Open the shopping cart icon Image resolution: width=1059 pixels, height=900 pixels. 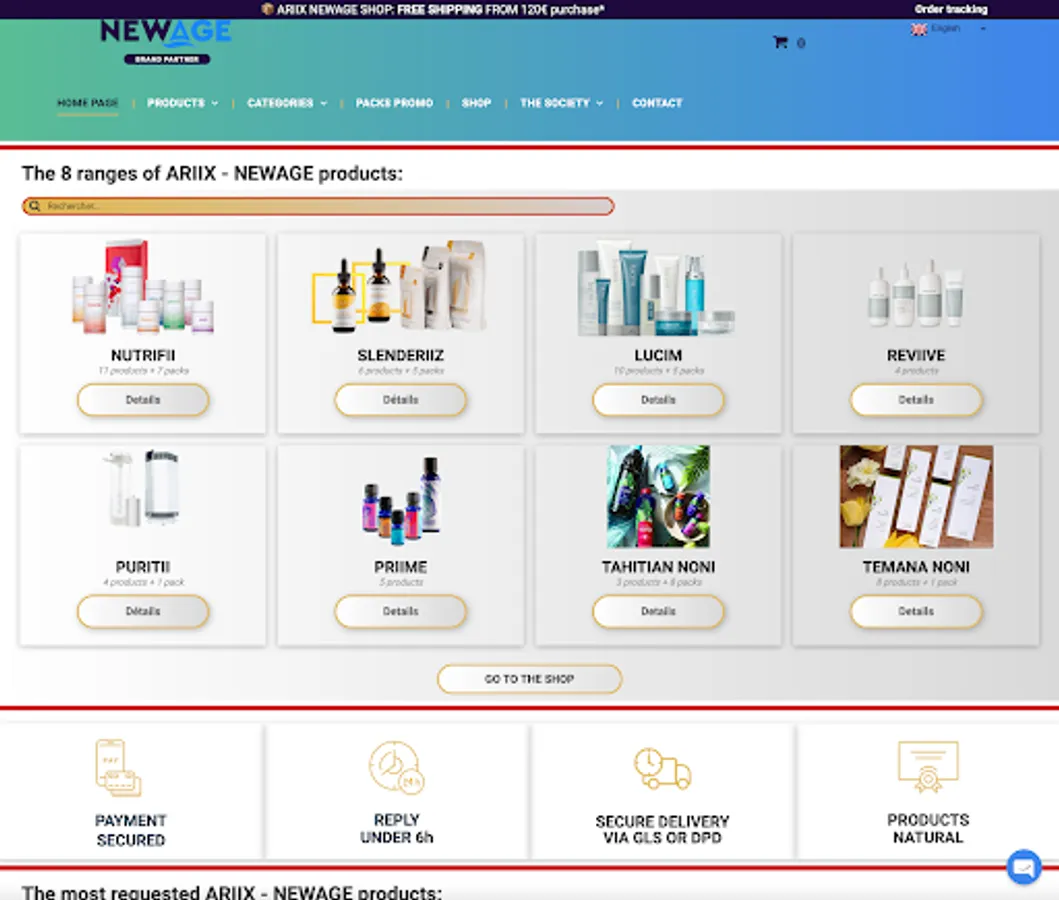[780, 43]
